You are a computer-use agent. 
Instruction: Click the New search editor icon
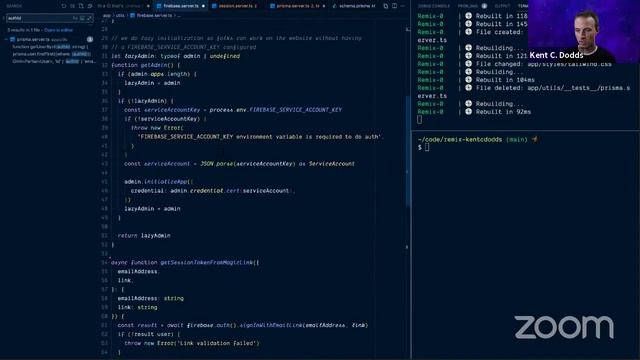point(81,6)
